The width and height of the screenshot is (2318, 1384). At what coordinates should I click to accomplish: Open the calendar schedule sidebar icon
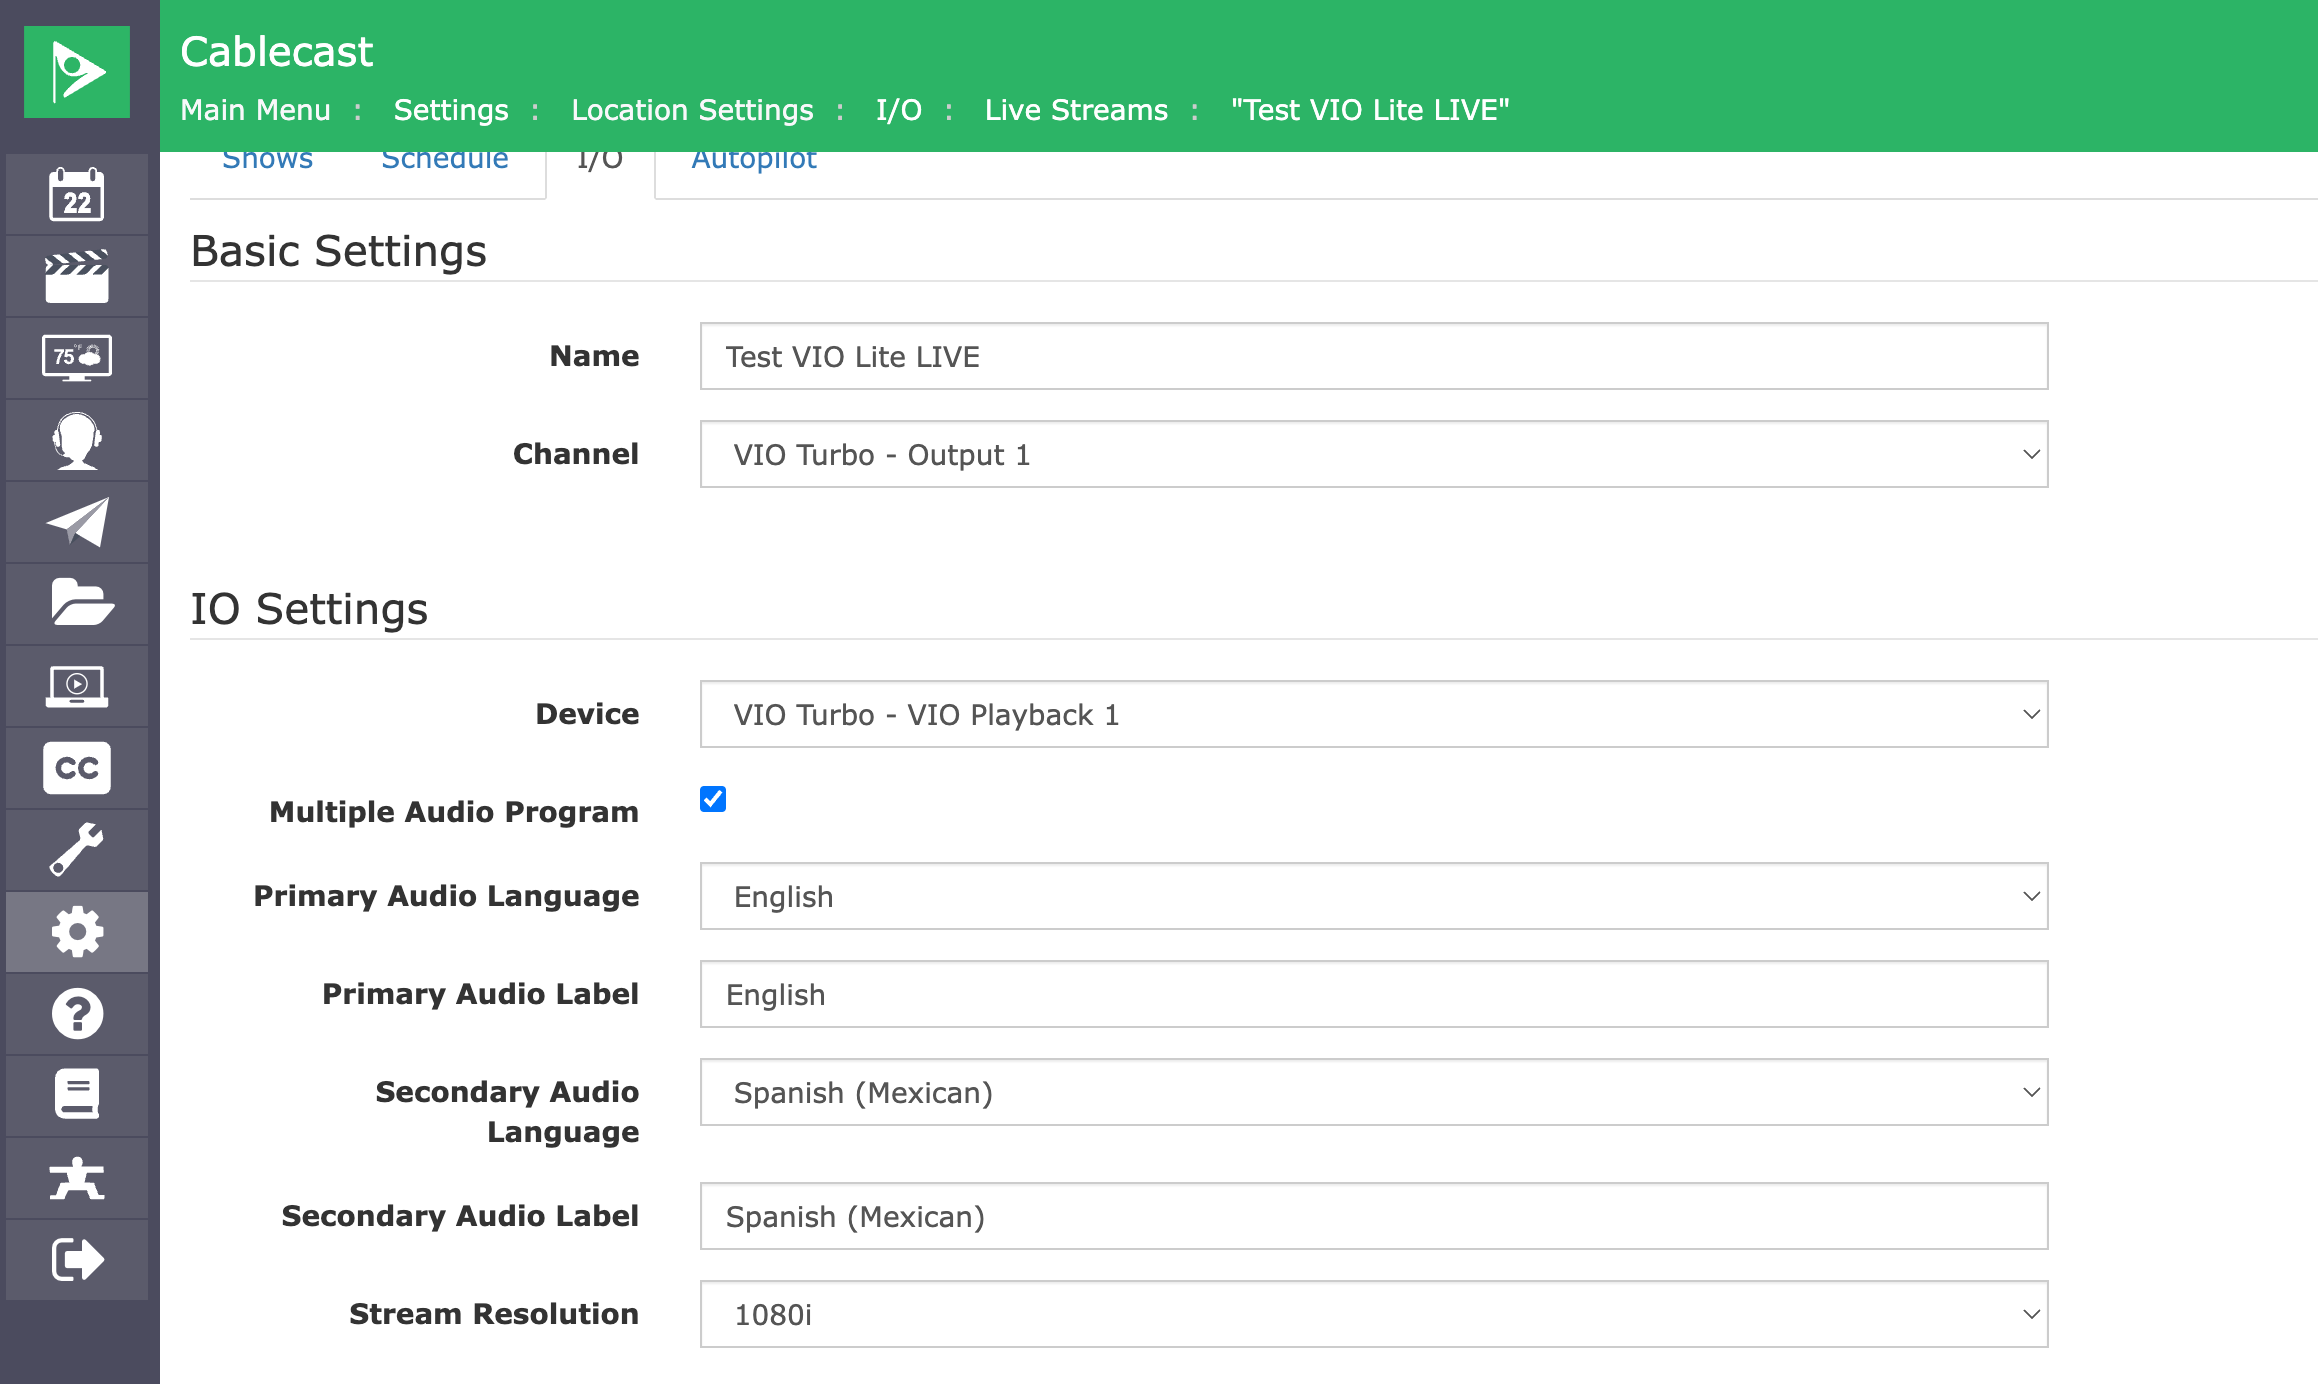[77, 194]
